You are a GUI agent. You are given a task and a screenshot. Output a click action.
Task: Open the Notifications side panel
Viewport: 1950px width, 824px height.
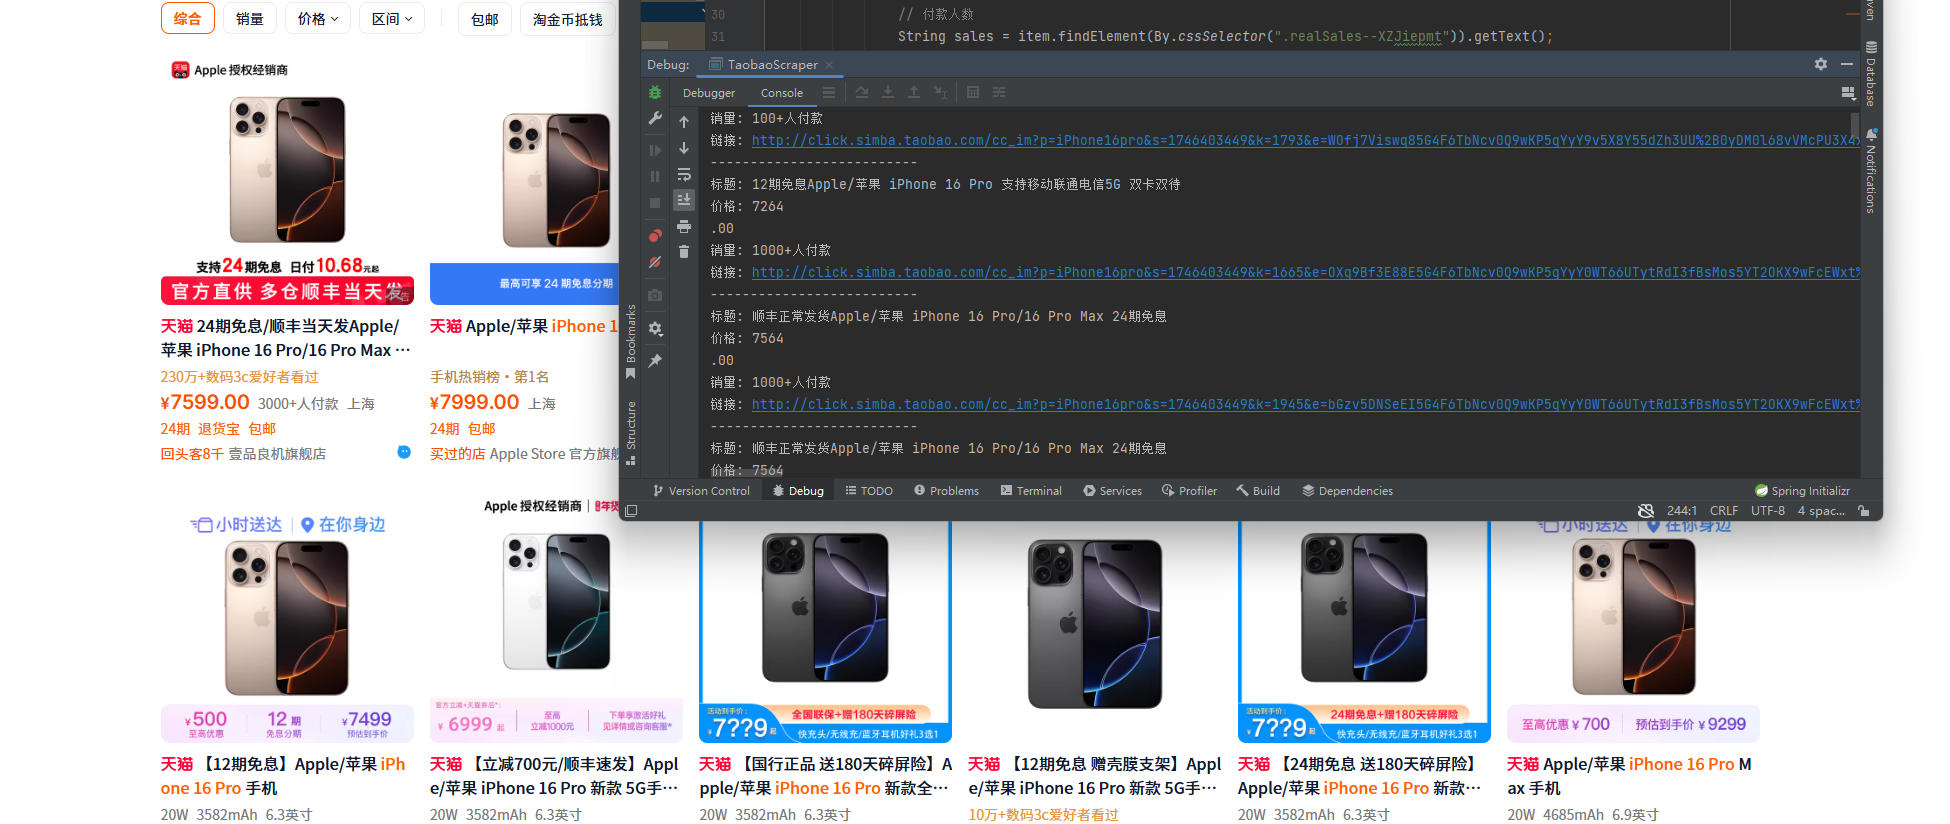point(1871,170)
